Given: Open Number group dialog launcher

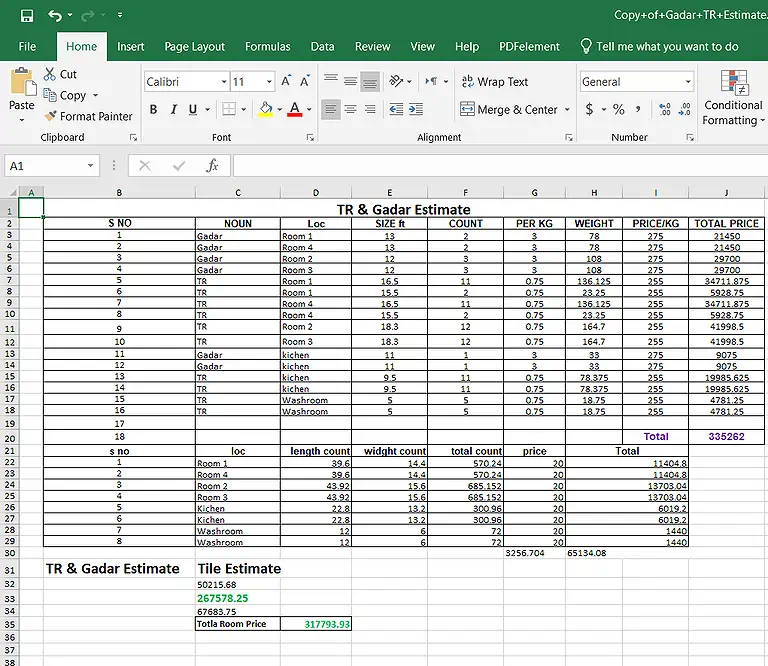Looking at the screenshot, I should pyautogui.click(x=690, y=138).
